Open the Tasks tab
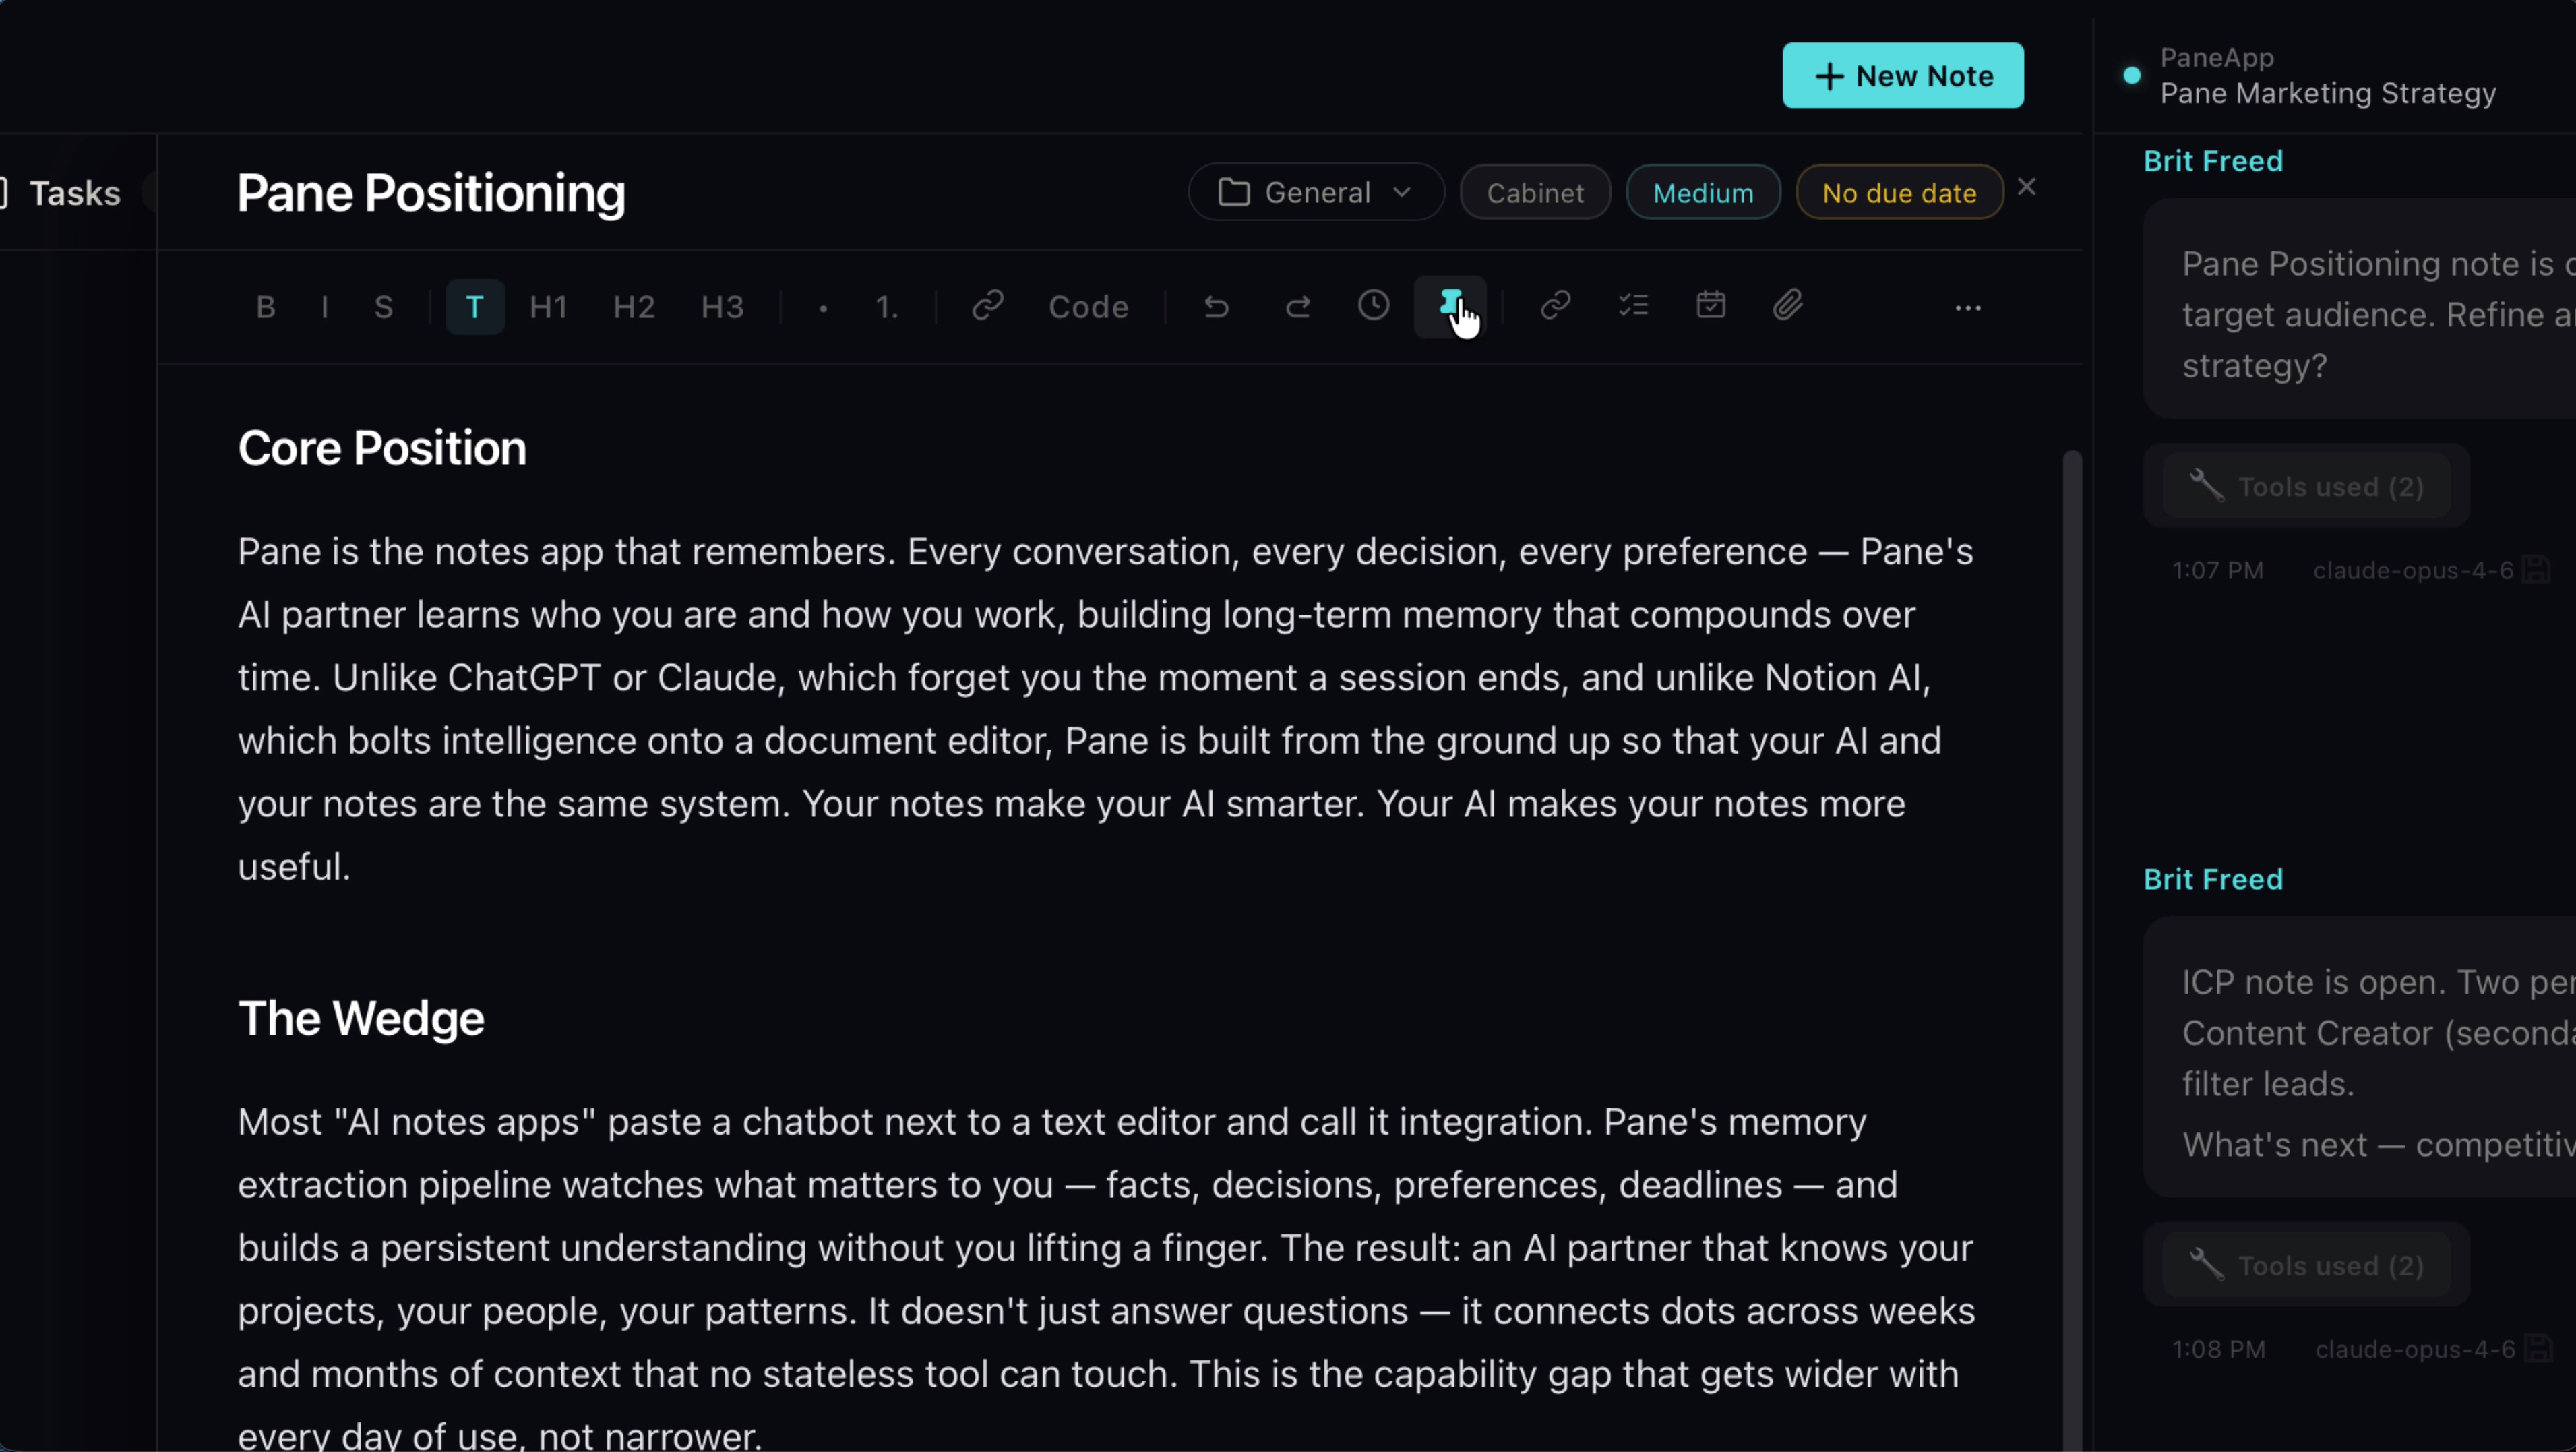This screenshot has width=2576, height=1452. coord(74,193)
